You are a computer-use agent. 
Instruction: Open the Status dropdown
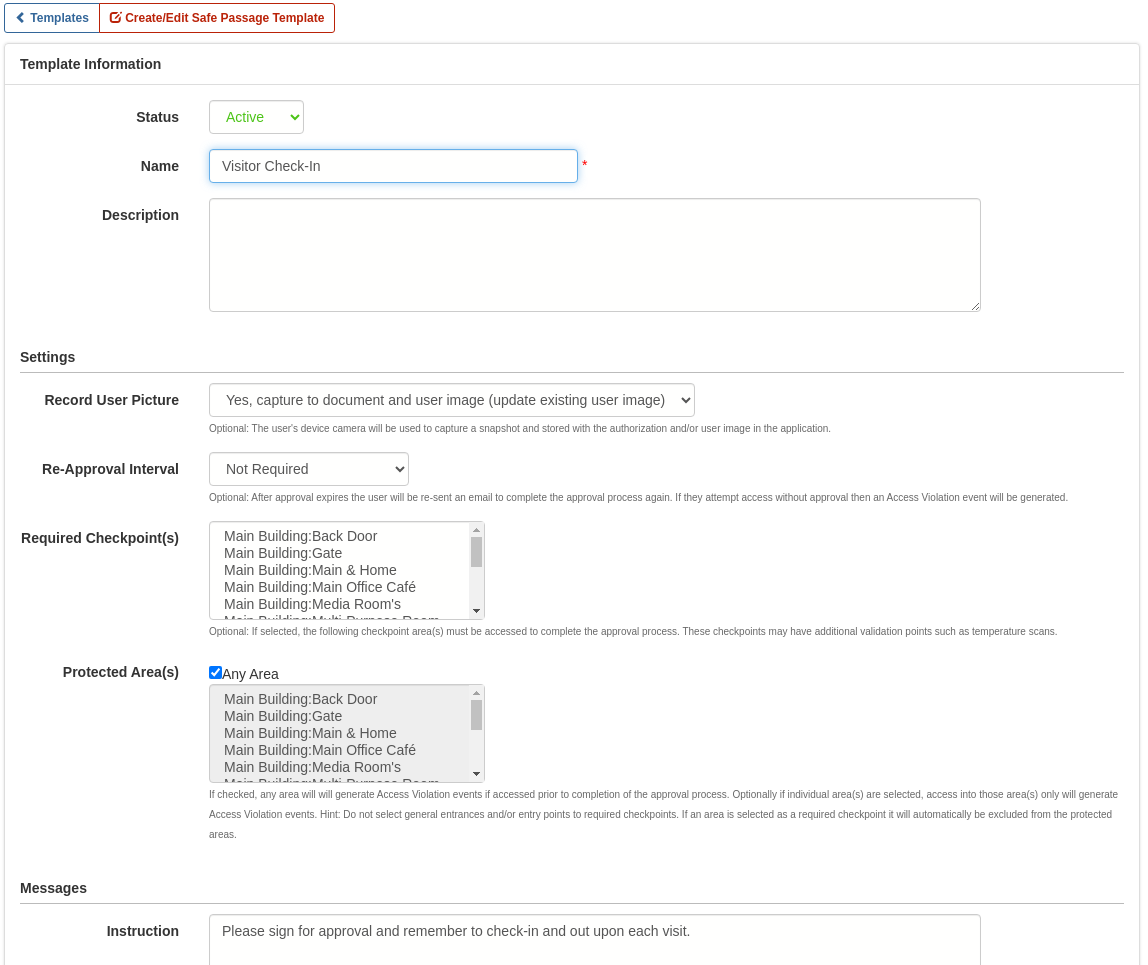pos(256,117)
